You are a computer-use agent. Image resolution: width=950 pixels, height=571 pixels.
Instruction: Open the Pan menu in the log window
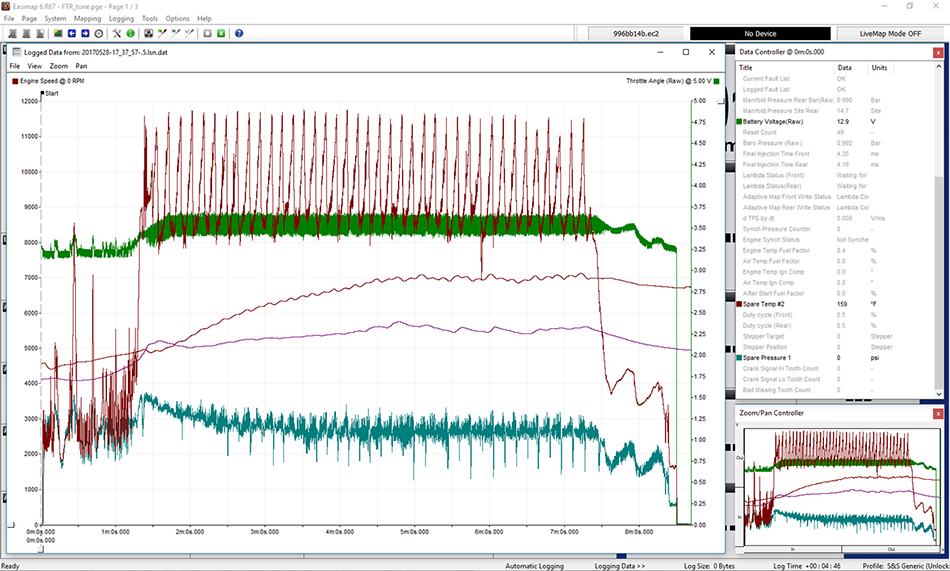(x=81, y=66)
